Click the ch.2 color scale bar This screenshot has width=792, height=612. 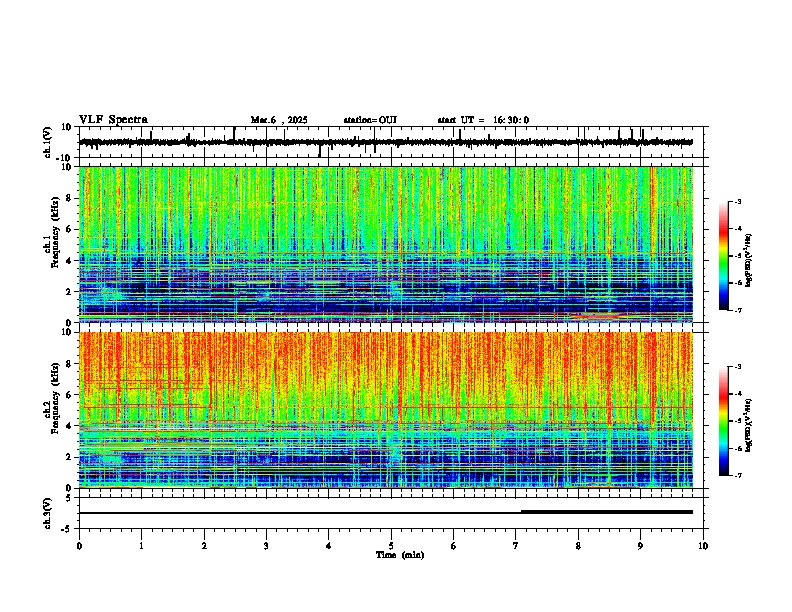724,421
